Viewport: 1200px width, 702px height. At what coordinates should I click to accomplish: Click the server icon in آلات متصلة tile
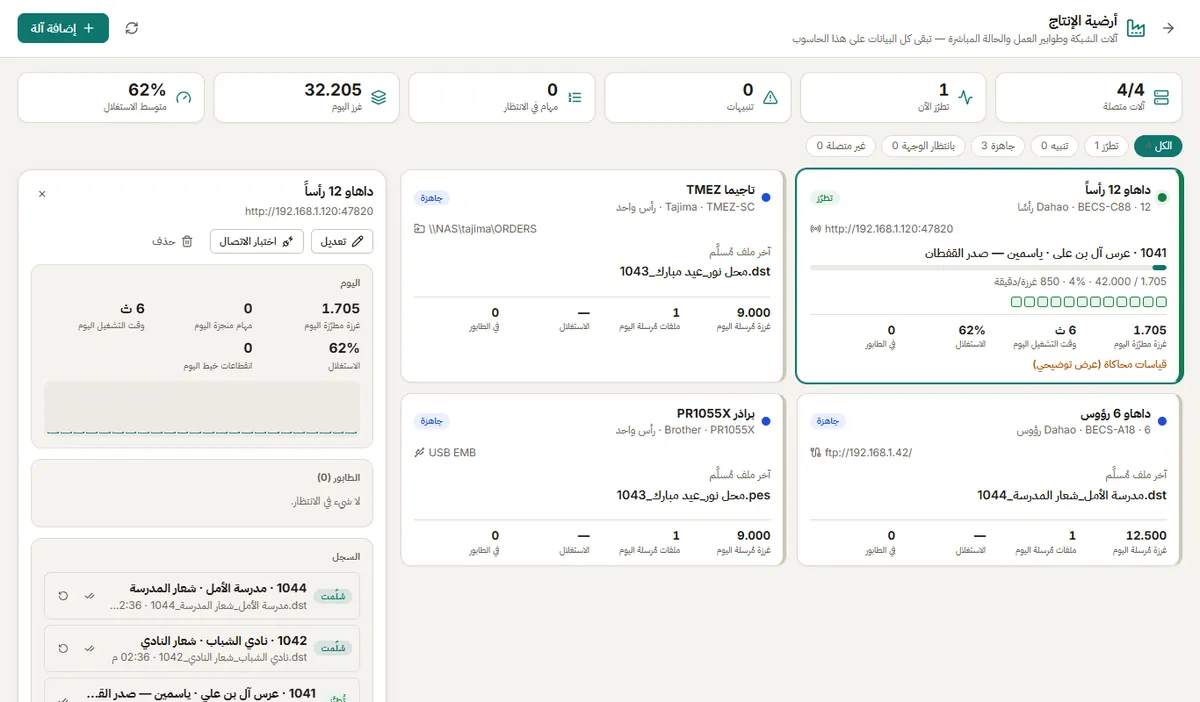(1161, 97)
